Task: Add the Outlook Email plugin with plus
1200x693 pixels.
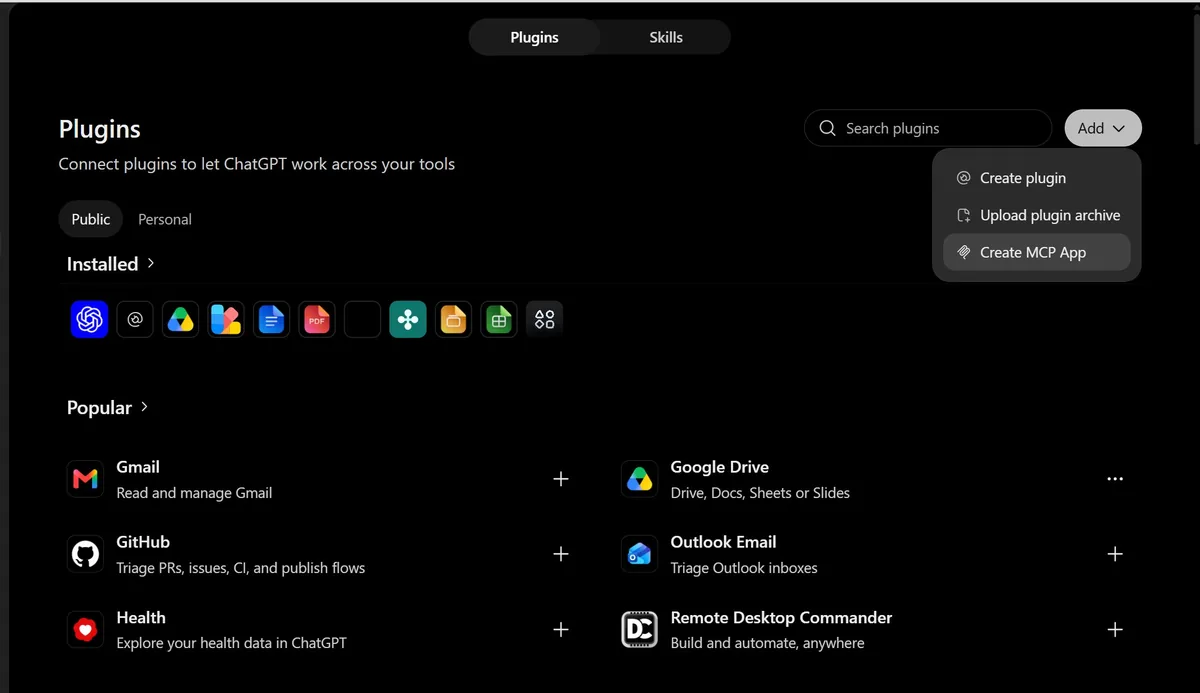Action: (x=1115, y=554)
